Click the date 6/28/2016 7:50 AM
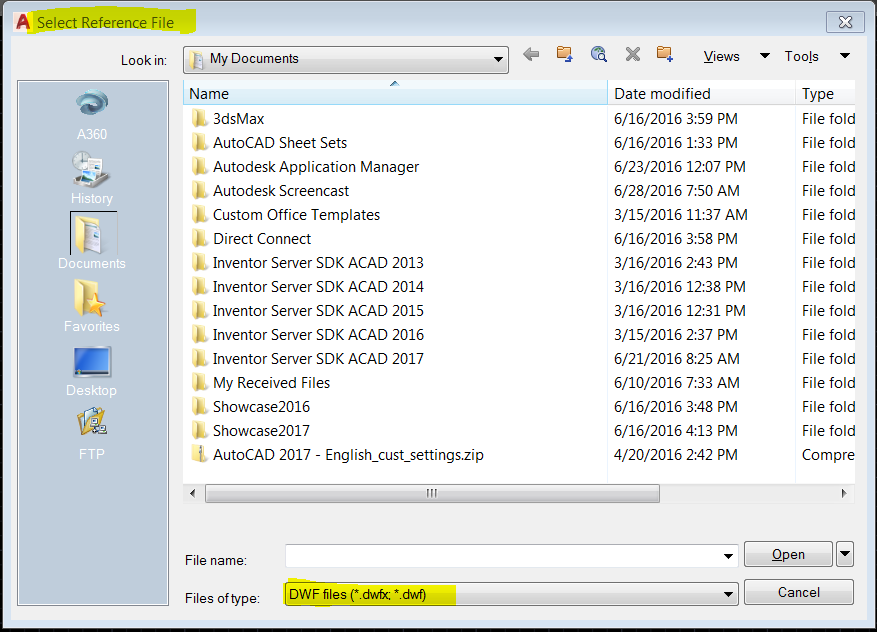Screen dimensions: 877x632 coord(677,191)
